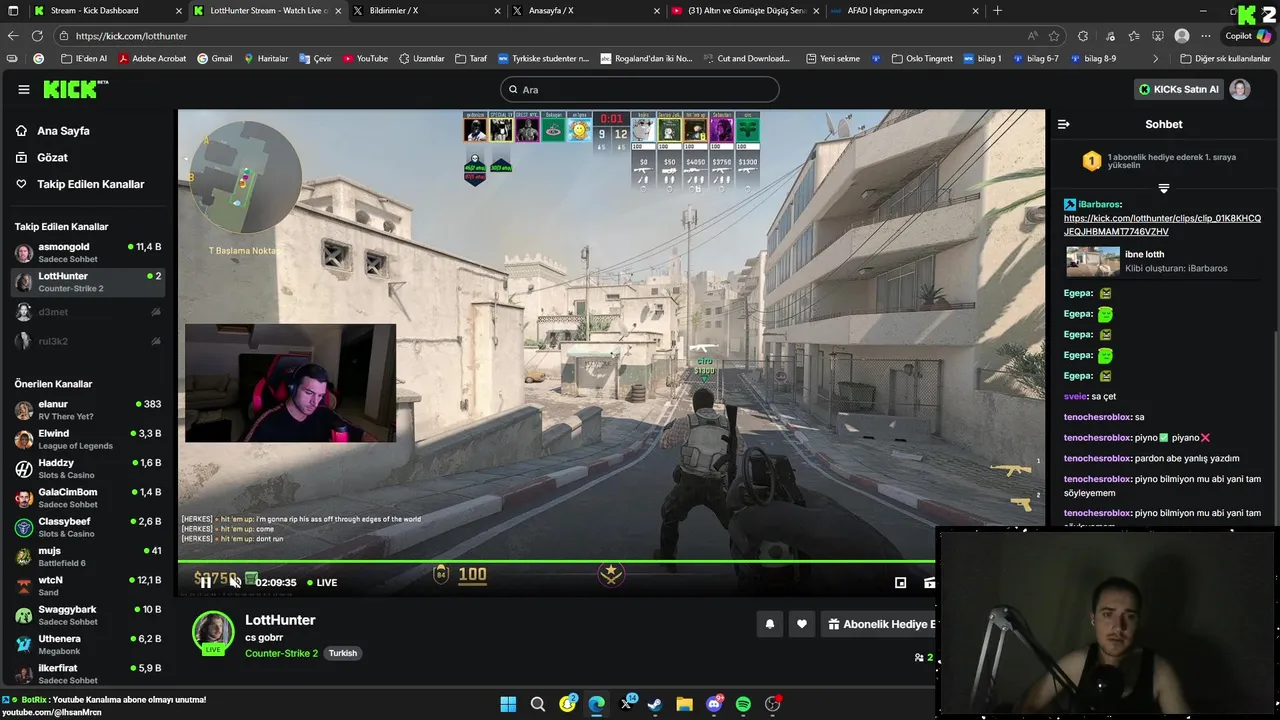The image size is (1280, 720).
Task: Click the Counter-Strike 2 category link
Action: tap(281, 653)
